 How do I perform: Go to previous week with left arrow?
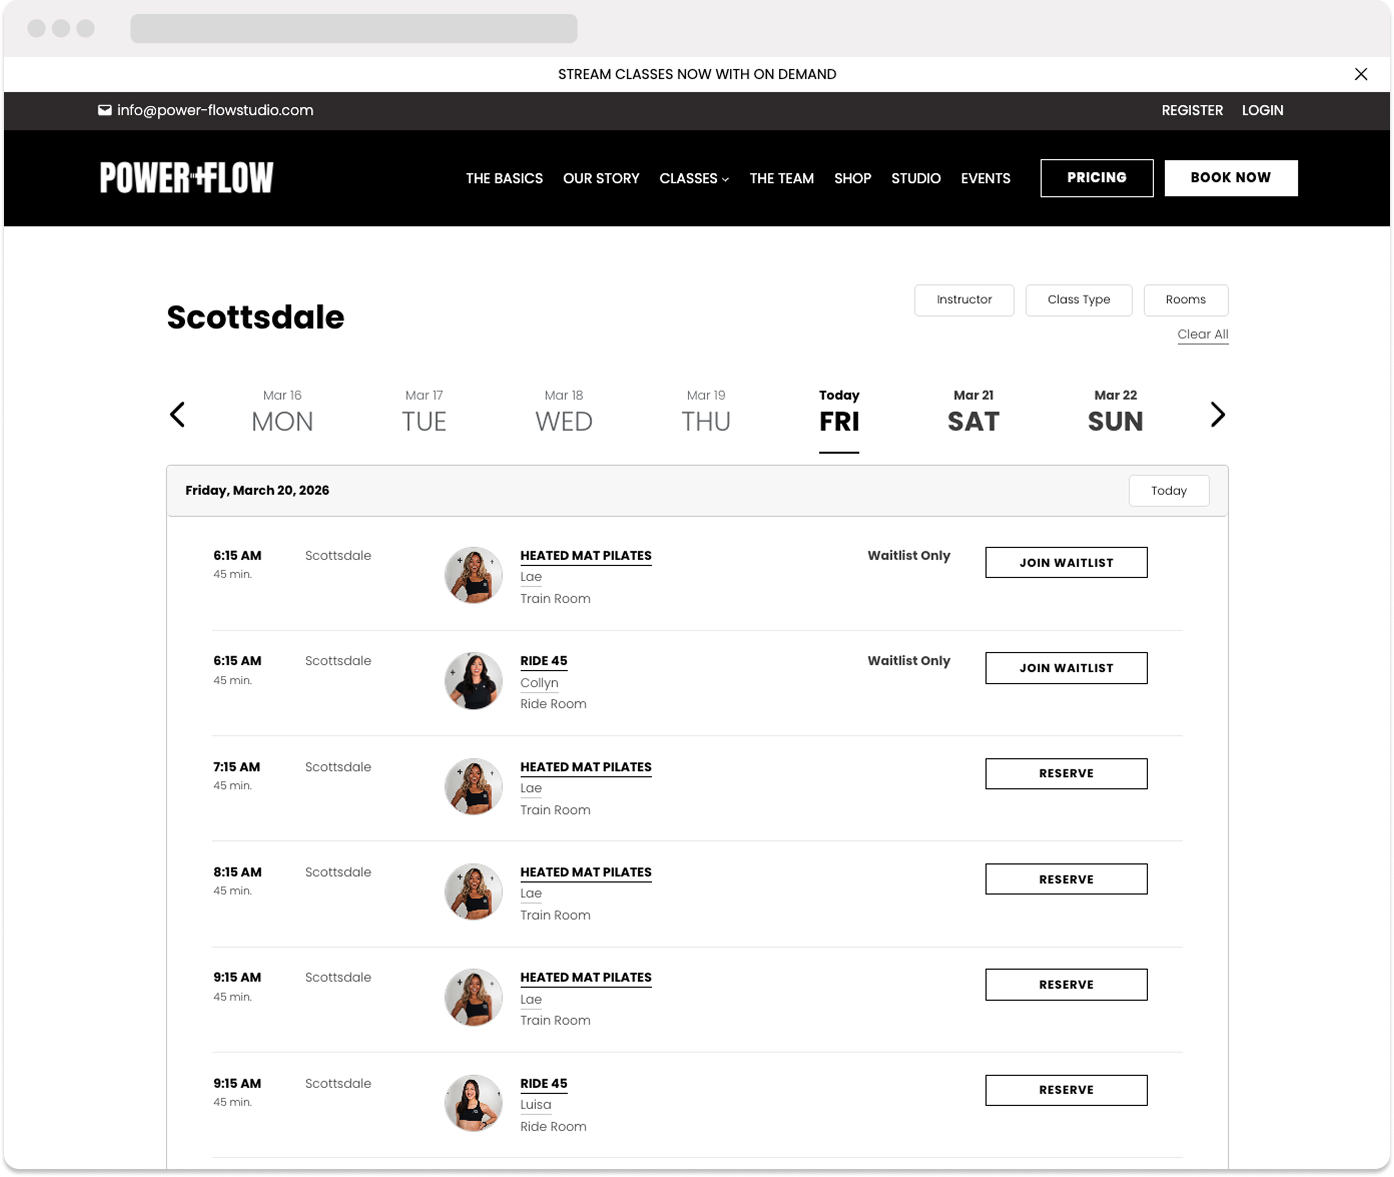pyautogui.click(x=178, y=415)
